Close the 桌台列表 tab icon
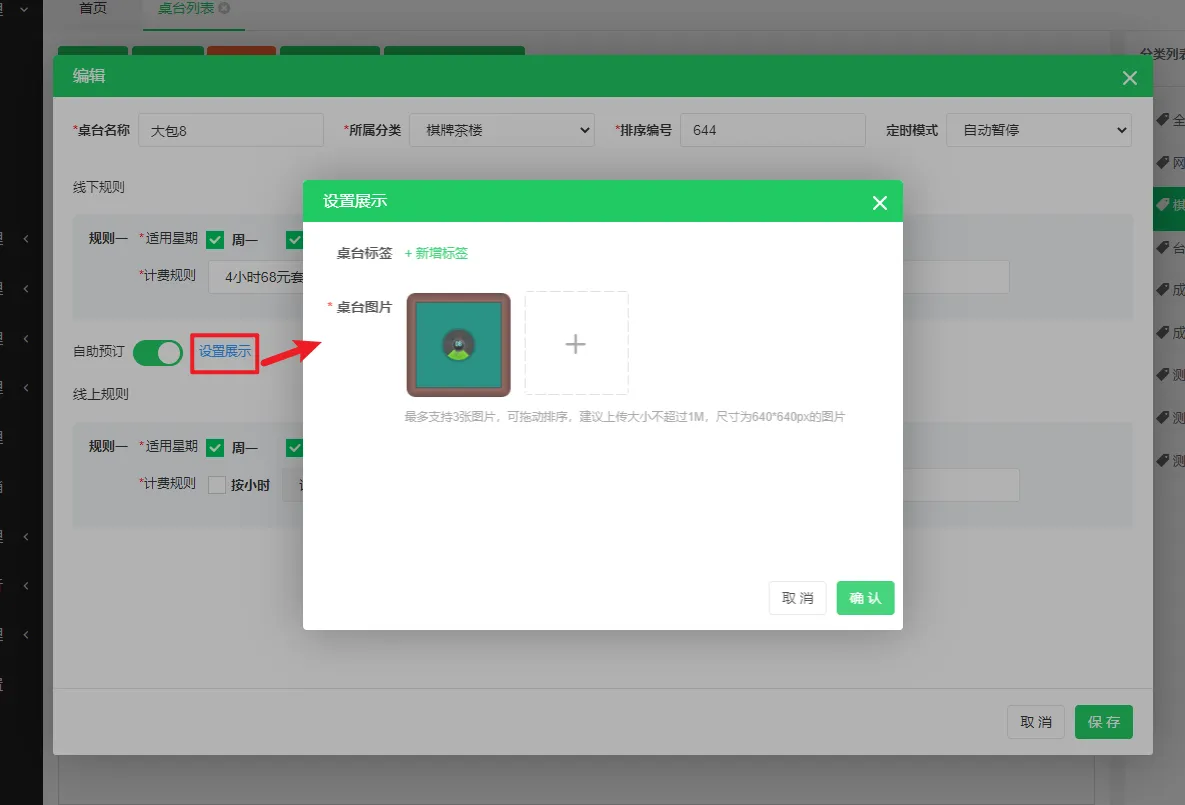This screenshot has height=805, width=1185. pyautogui.click(x=224, y=8)
